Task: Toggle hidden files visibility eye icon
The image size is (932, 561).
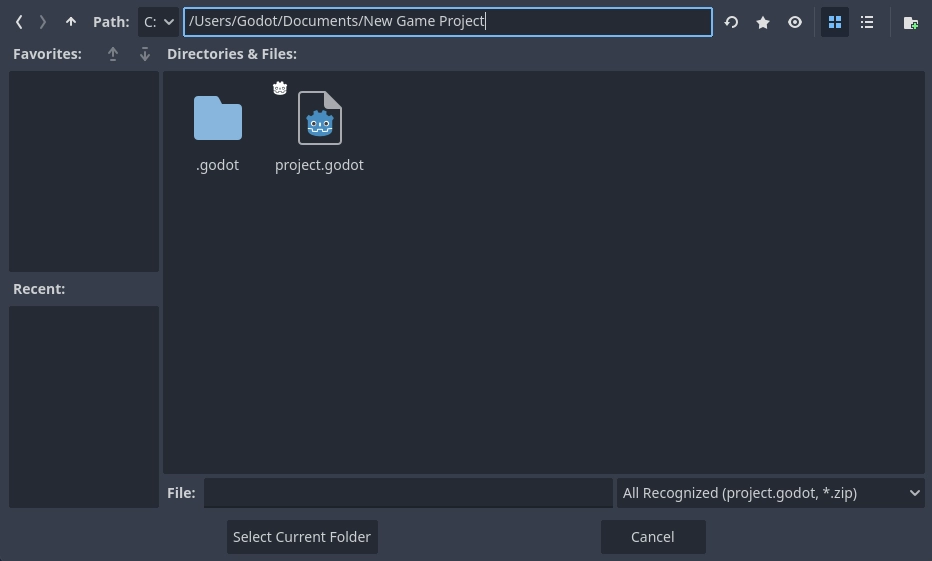Action: [795, 22]
